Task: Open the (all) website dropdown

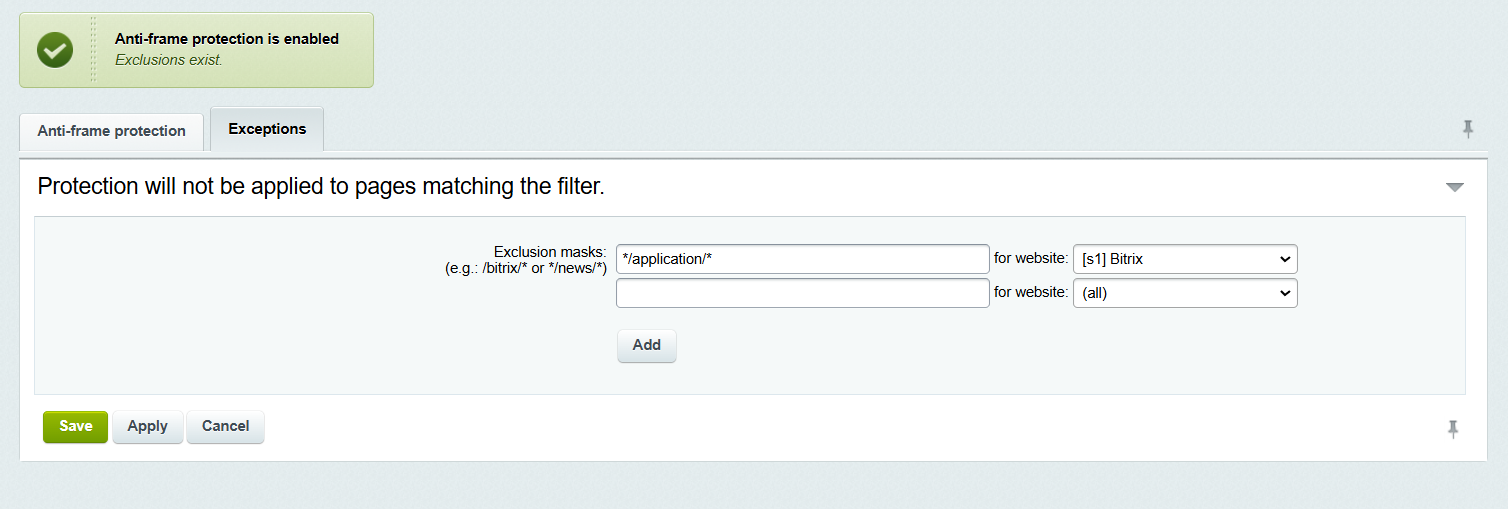Action: pyautogui.click(x=1184, y=293)
